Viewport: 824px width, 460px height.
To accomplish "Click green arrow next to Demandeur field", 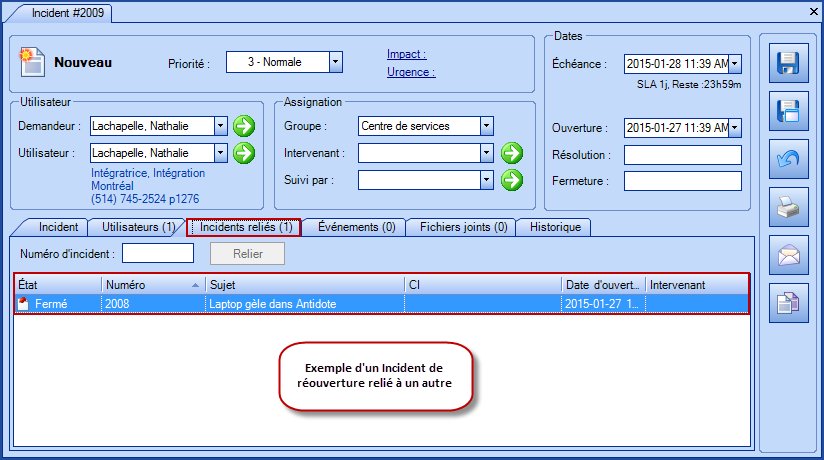I will [x=244, y=126].
